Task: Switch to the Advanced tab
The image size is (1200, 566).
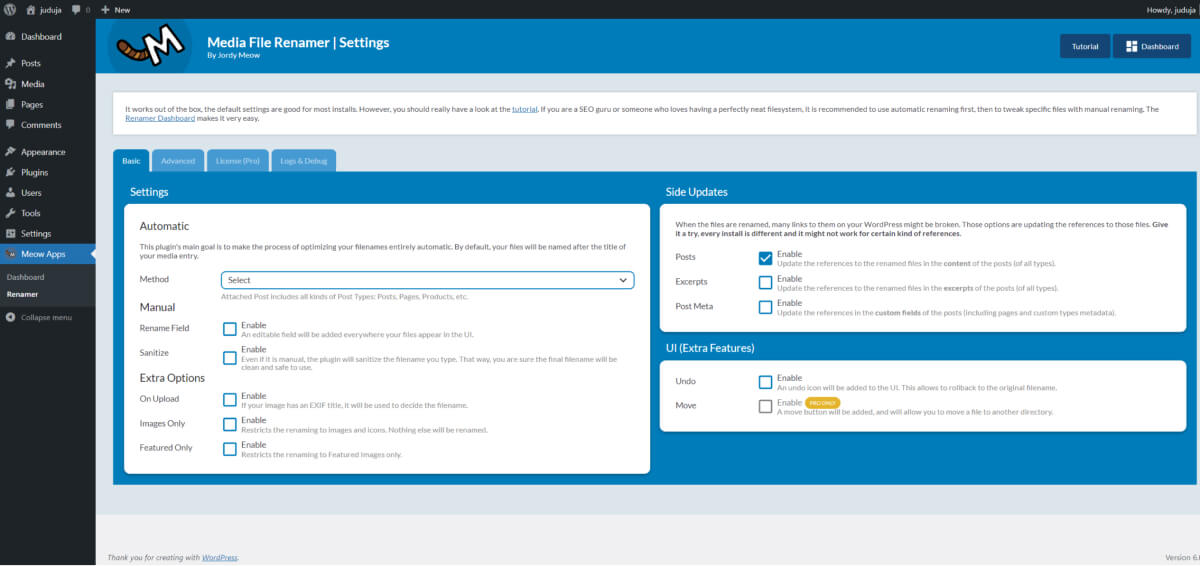Action: (178, 160)
